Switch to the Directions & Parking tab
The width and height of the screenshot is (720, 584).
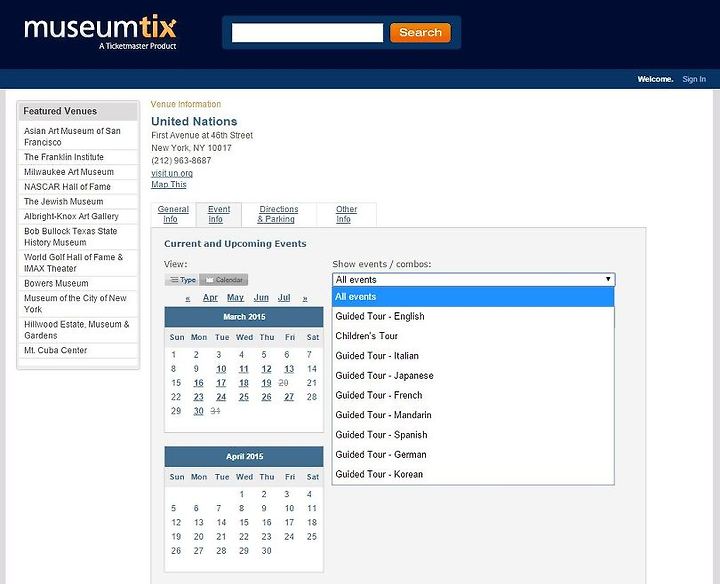click(x=278, y=214)
